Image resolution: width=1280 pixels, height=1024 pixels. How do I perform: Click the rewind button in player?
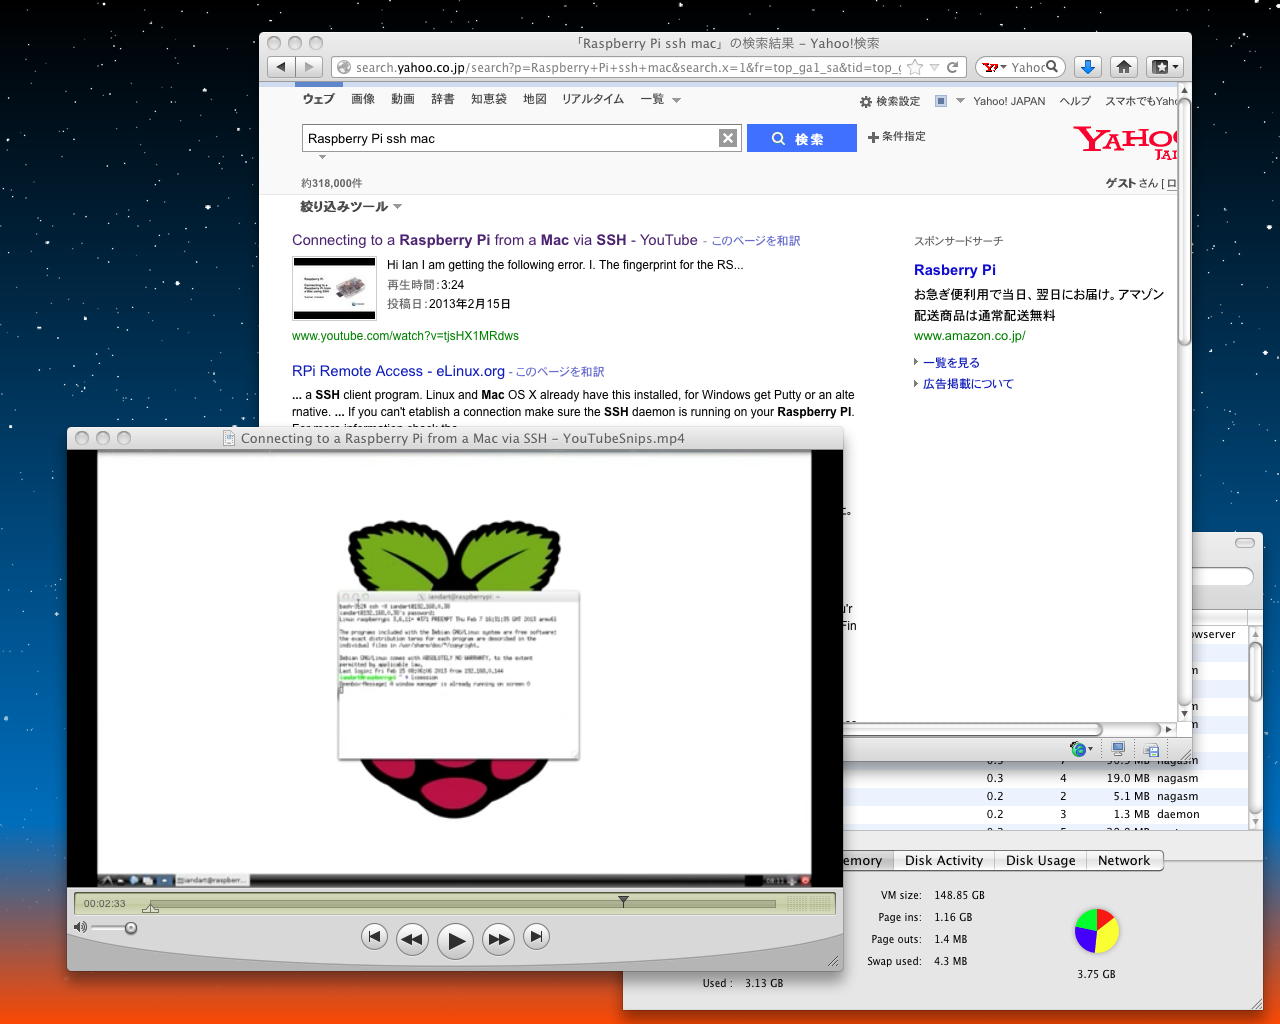click(411, 939)
